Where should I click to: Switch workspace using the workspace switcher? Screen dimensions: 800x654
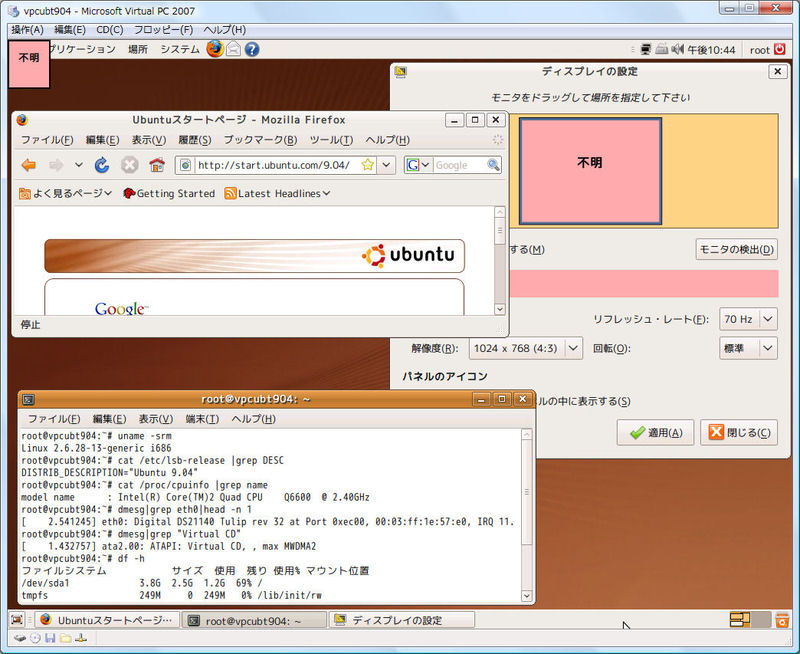coord(749,619)
